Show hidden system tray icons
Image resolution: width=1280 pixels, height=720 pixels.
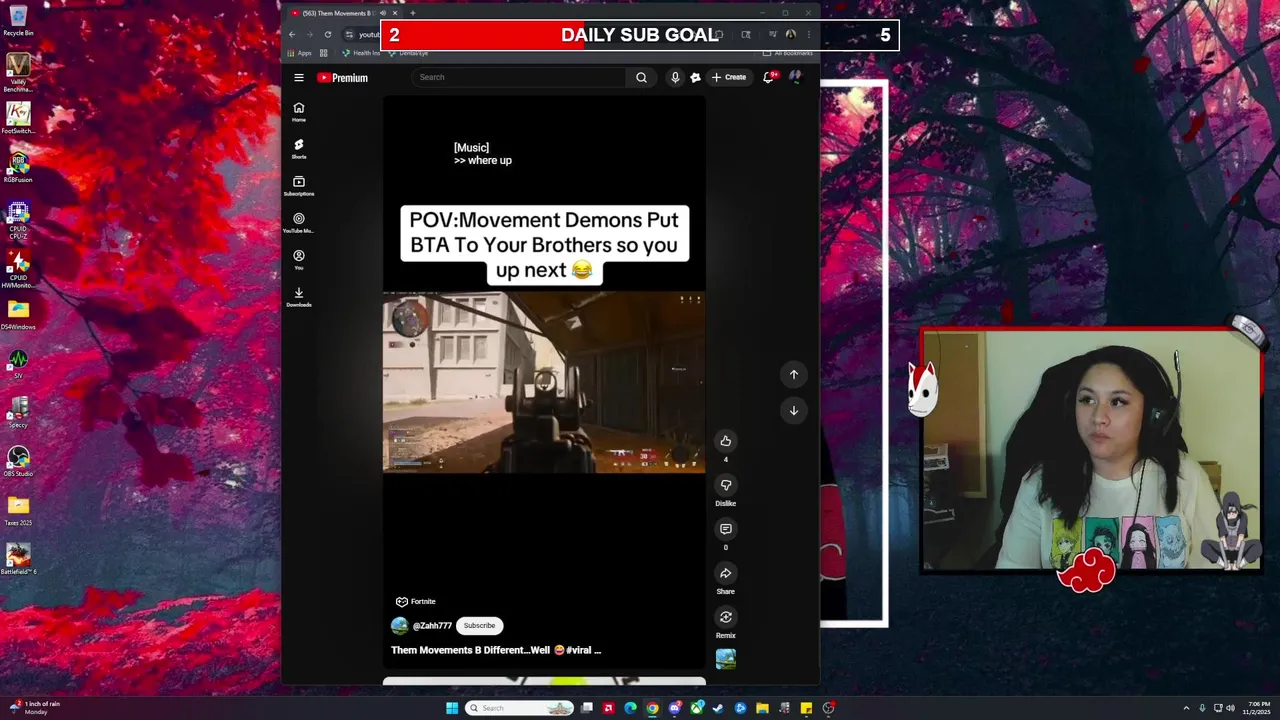point(1186,708)
